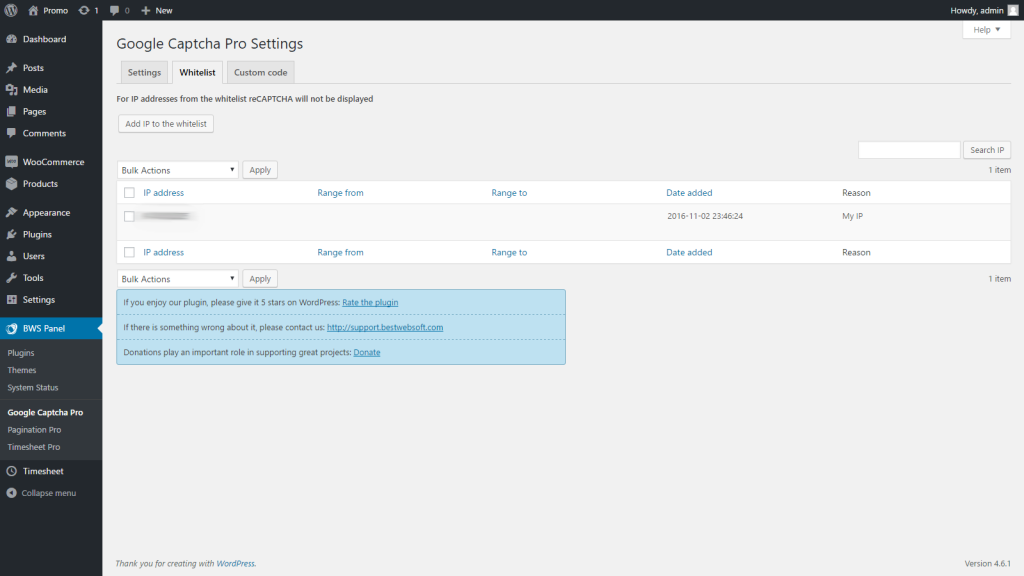Click the updates refresh icon in admin bar
The height and width of the screenshot is (576, 1024).
(x=84, y=10)
